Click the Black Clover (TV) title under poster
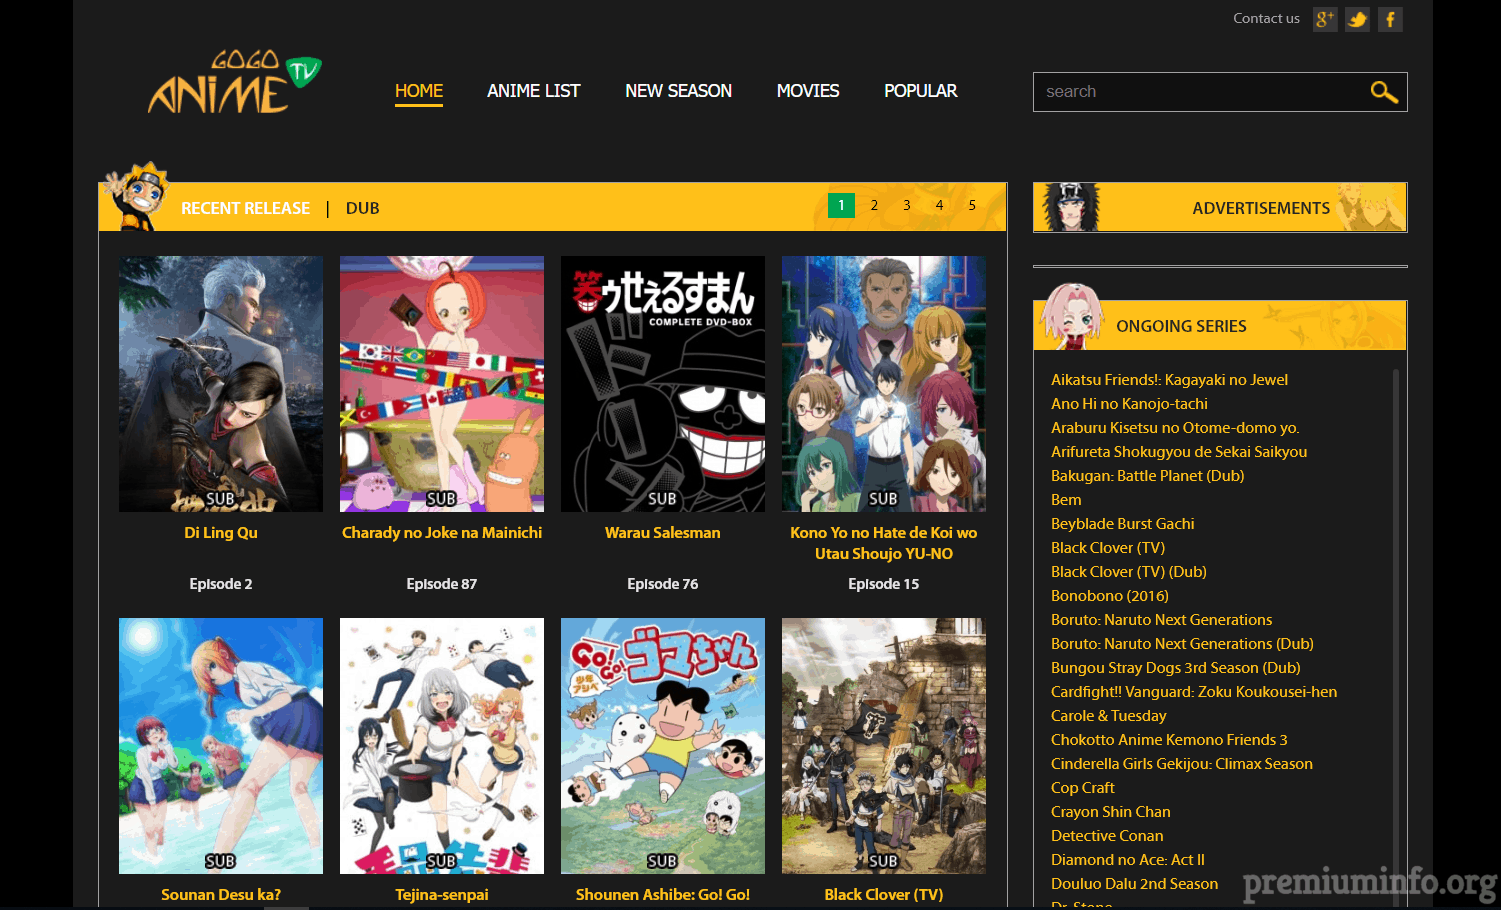The image size is (1501, 910). pyautogui.click(x=884, y=895)
